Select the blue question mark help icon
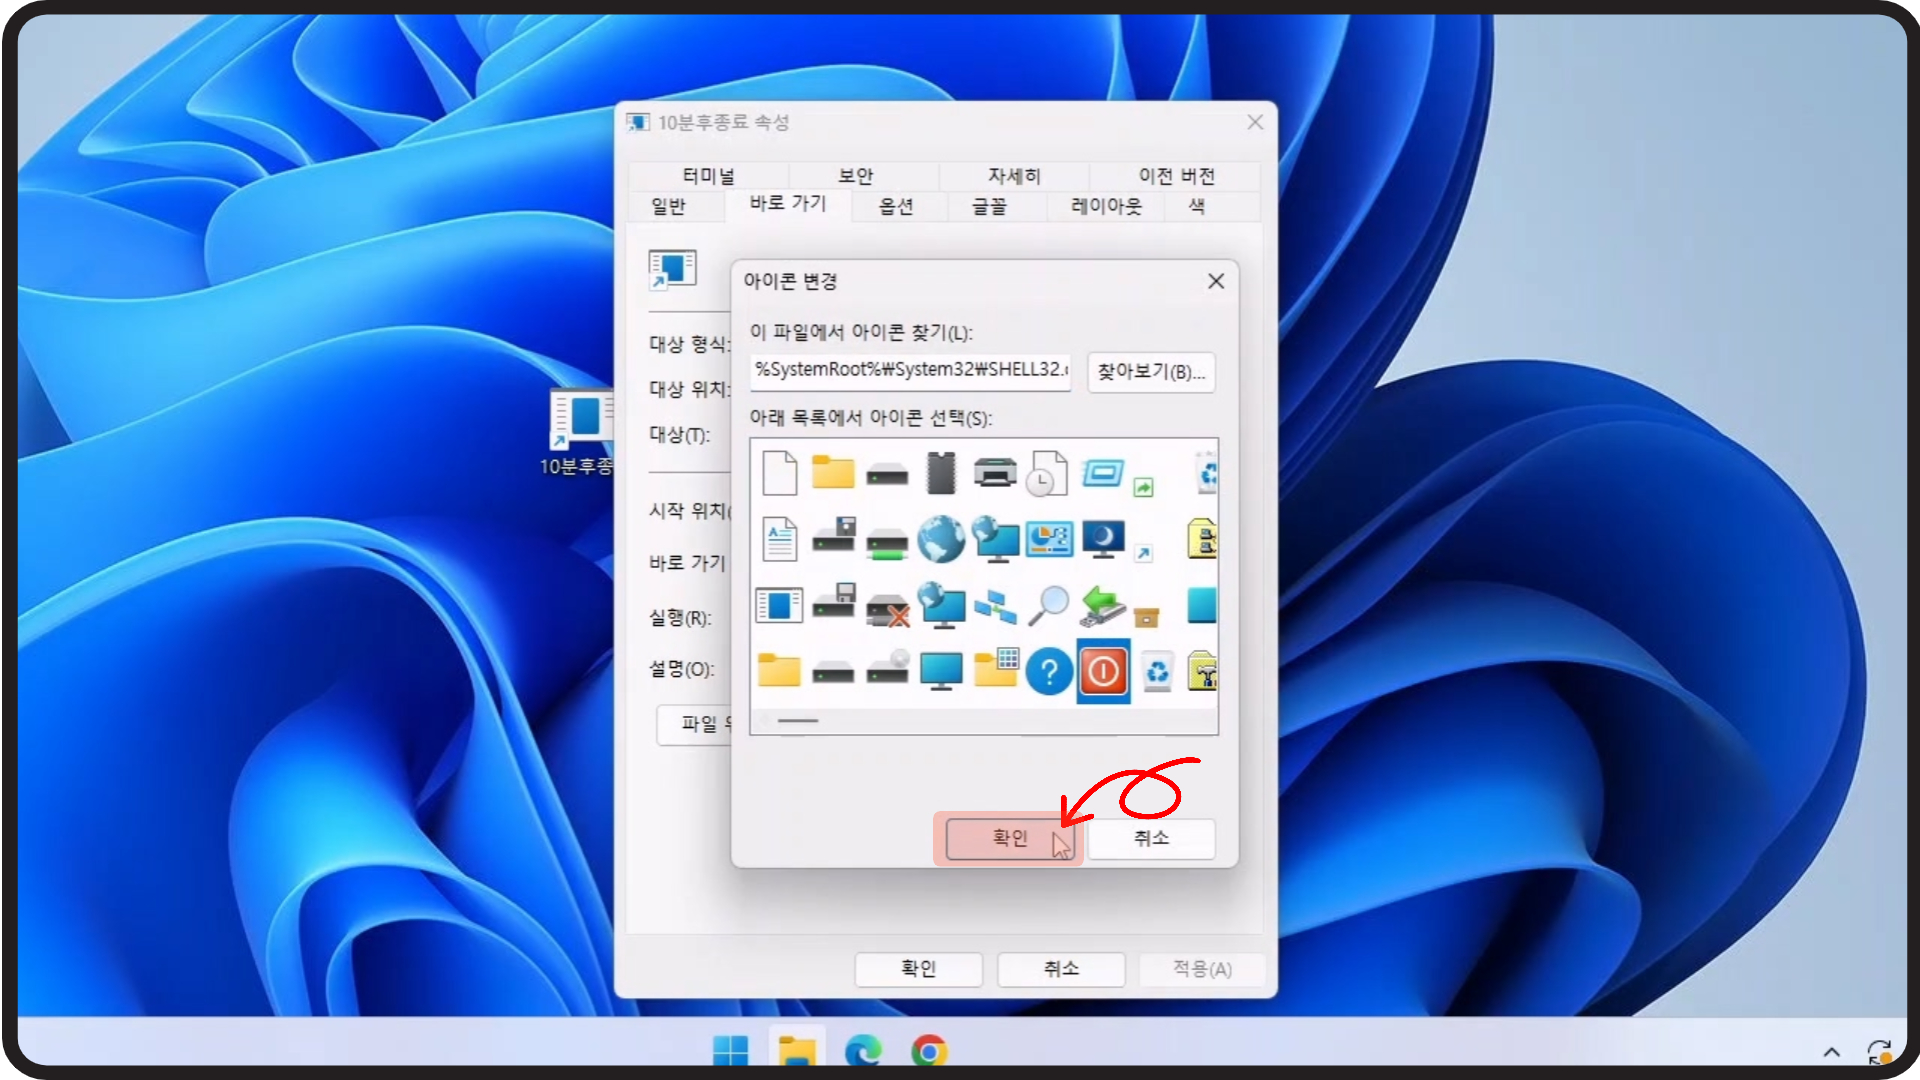 pyautogui.click(x=1049, y=672)
